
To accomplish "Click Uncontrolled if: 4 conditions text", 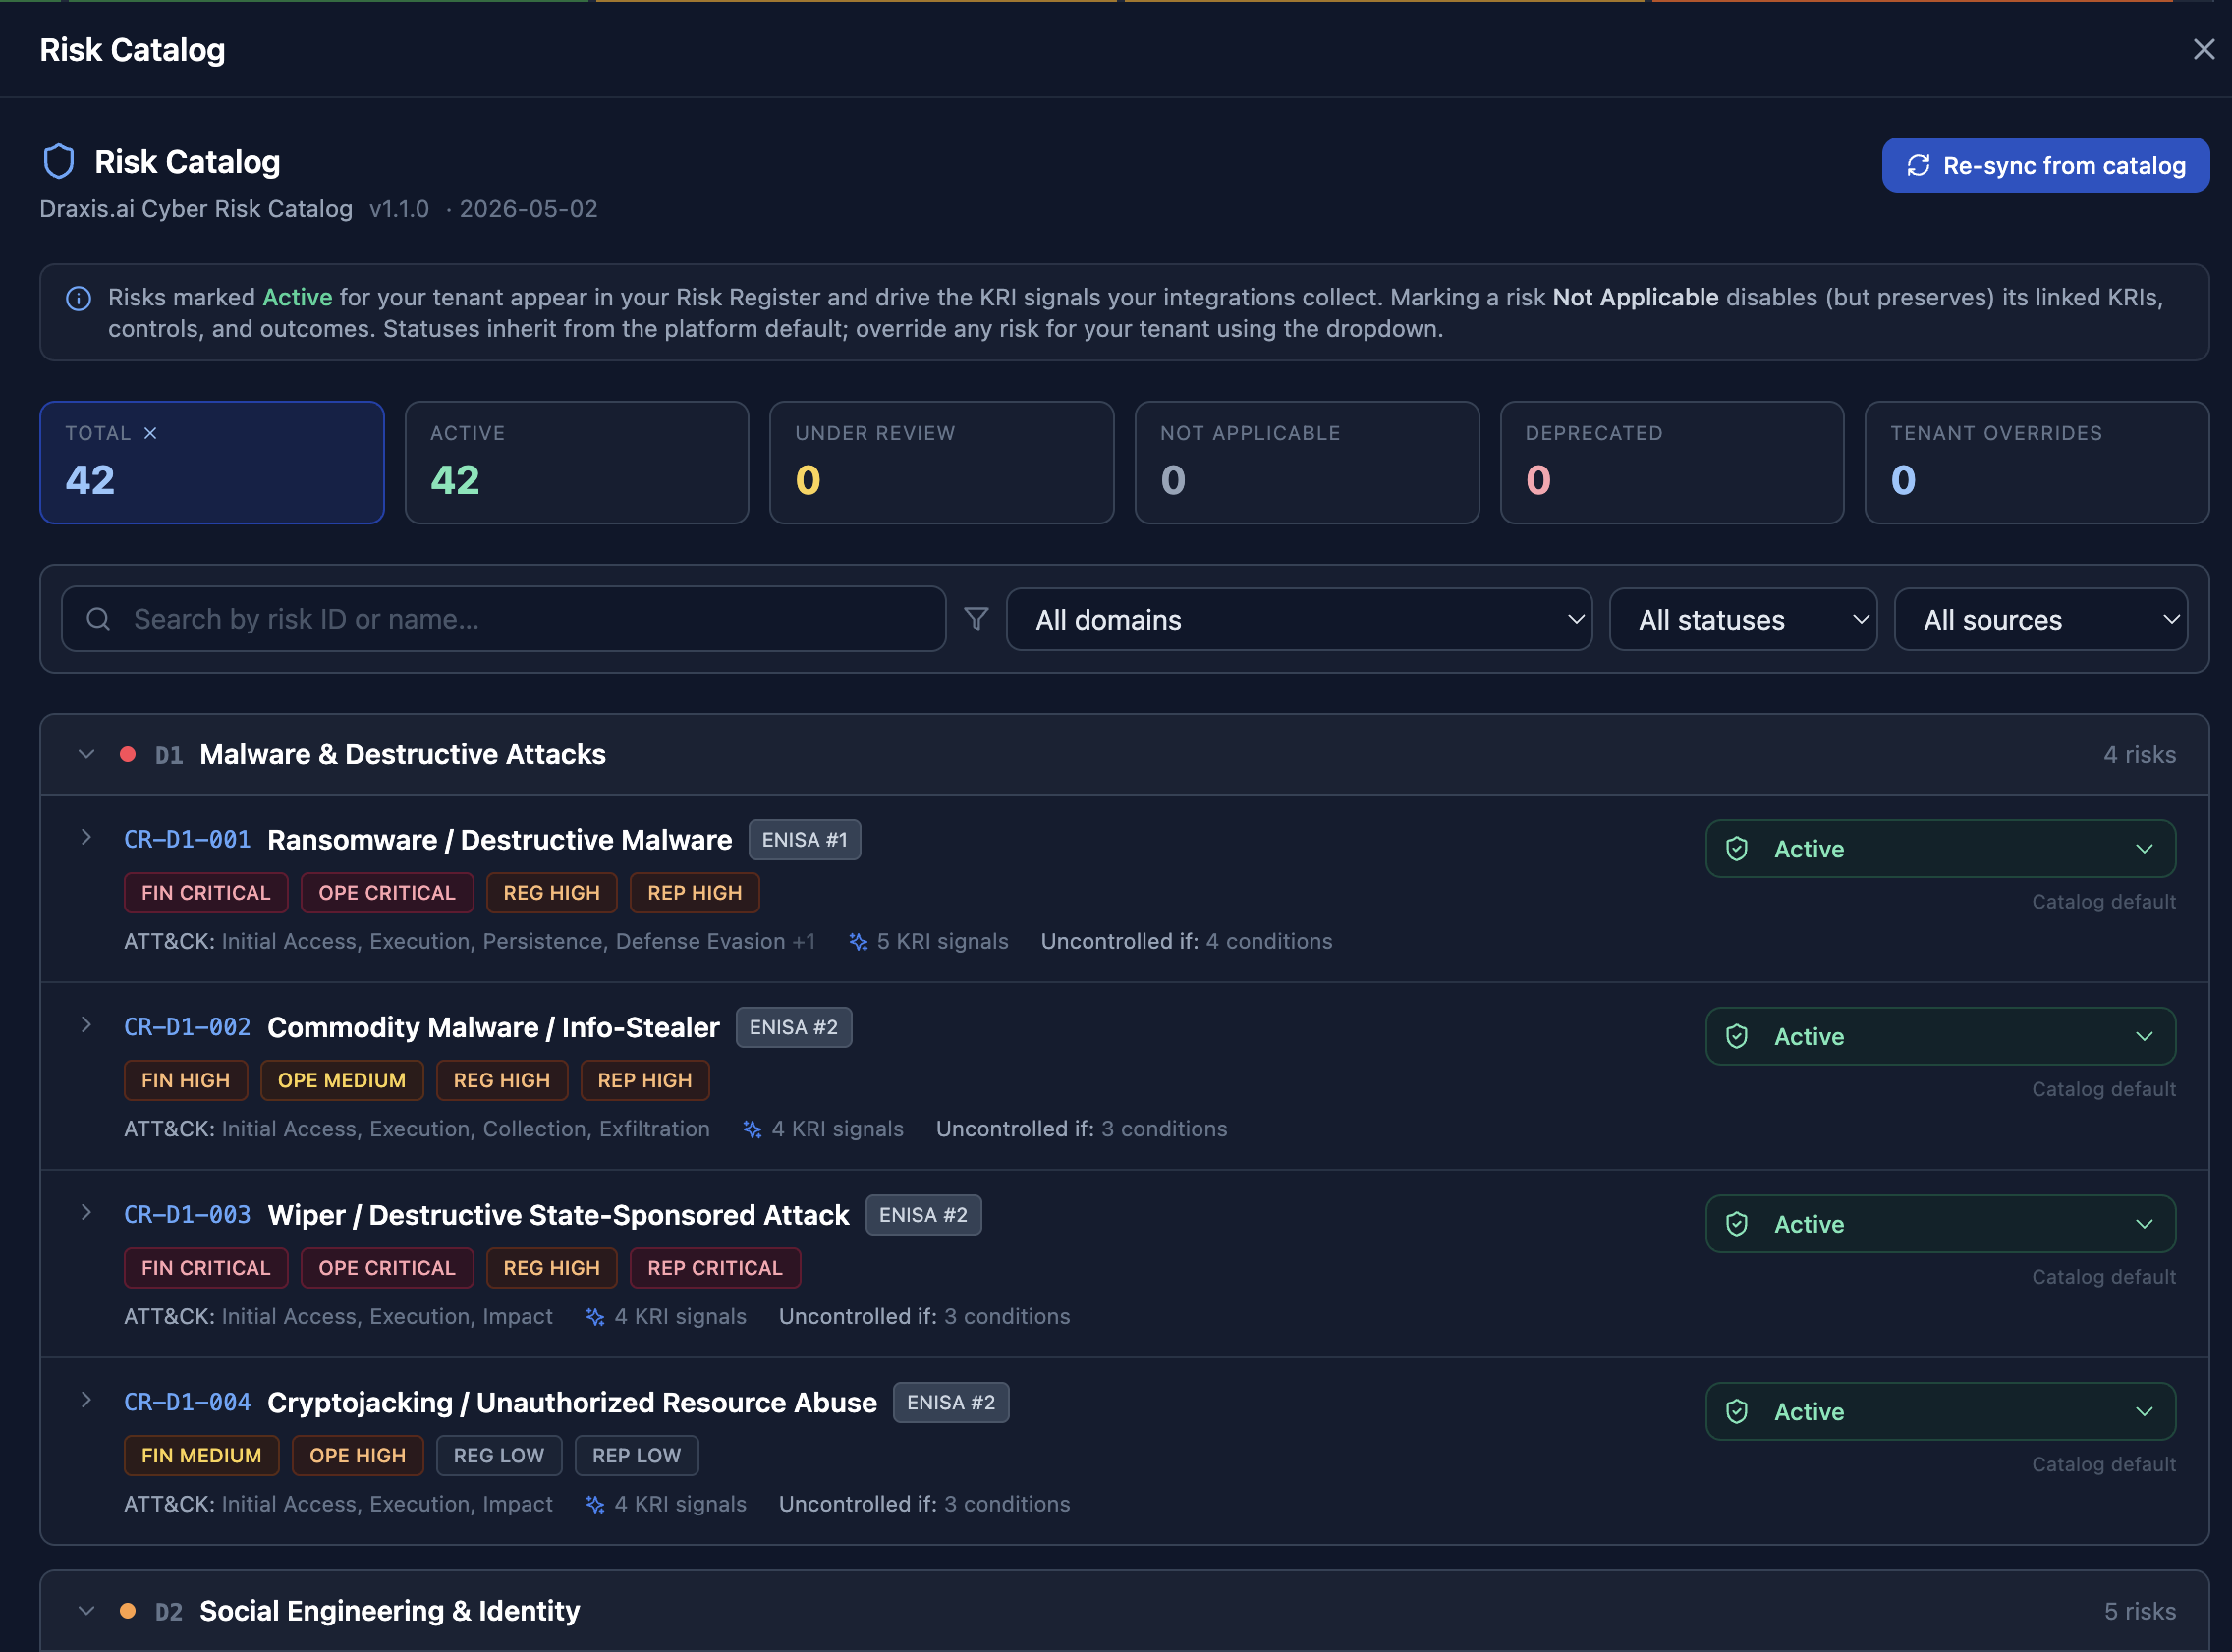I will click(1186, 941).
